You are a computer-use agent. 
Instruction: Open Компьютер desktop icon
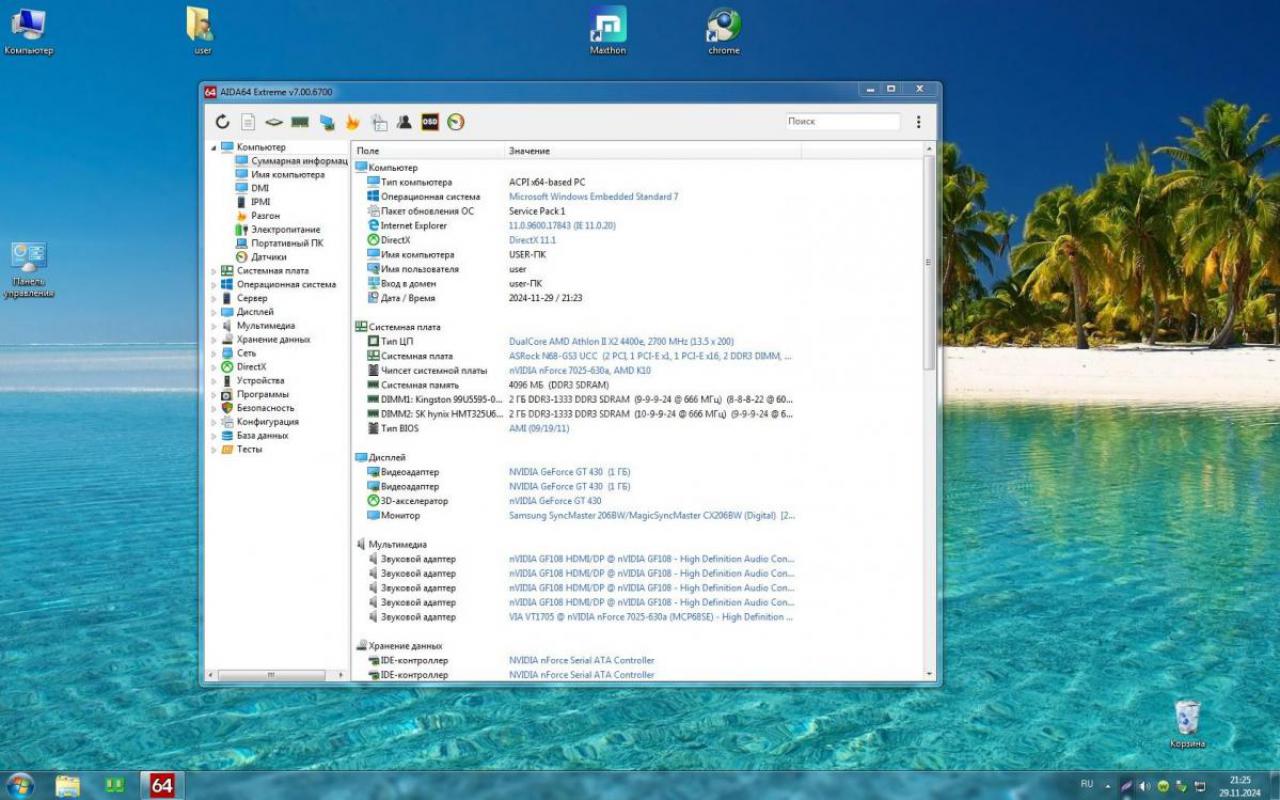click(28, 31)
